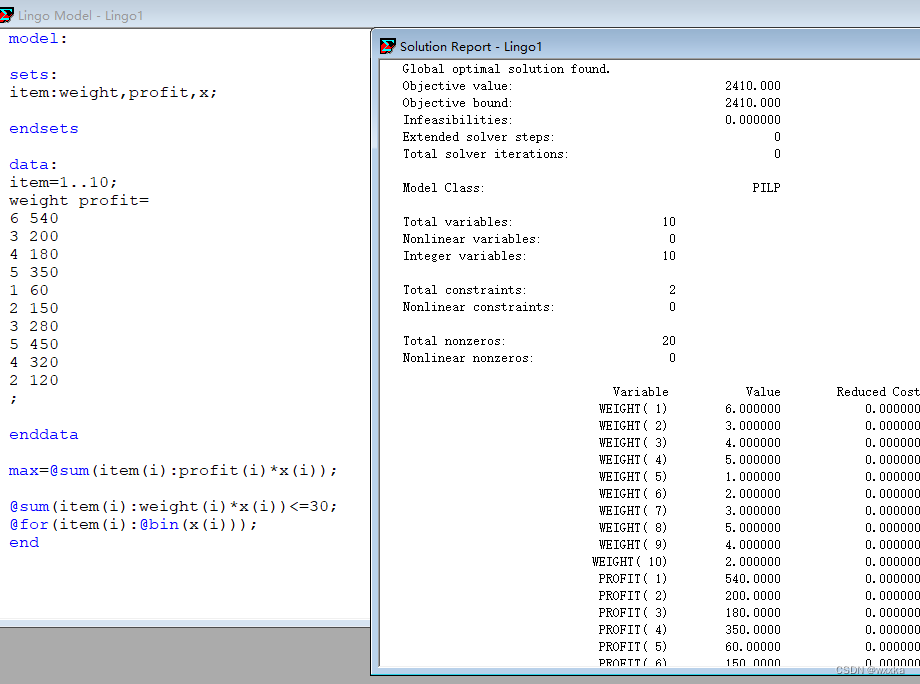Viewport: 920px width, 684px height.
Task: Click the PROFIT( 1) row
Action: coord(759,579)
